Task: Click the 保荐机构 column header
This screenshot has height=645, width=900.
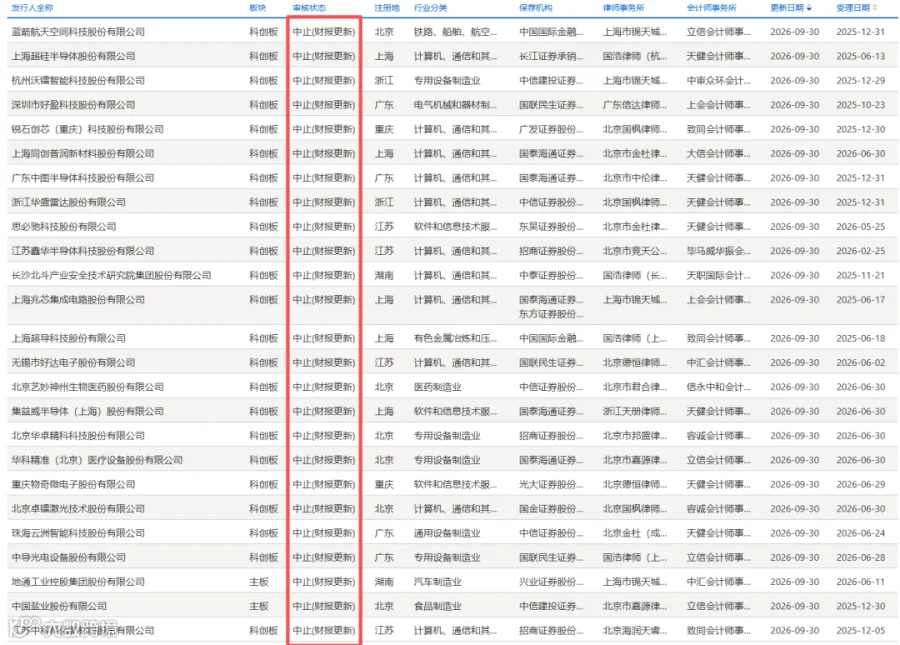Action: [x=536, y=8]
